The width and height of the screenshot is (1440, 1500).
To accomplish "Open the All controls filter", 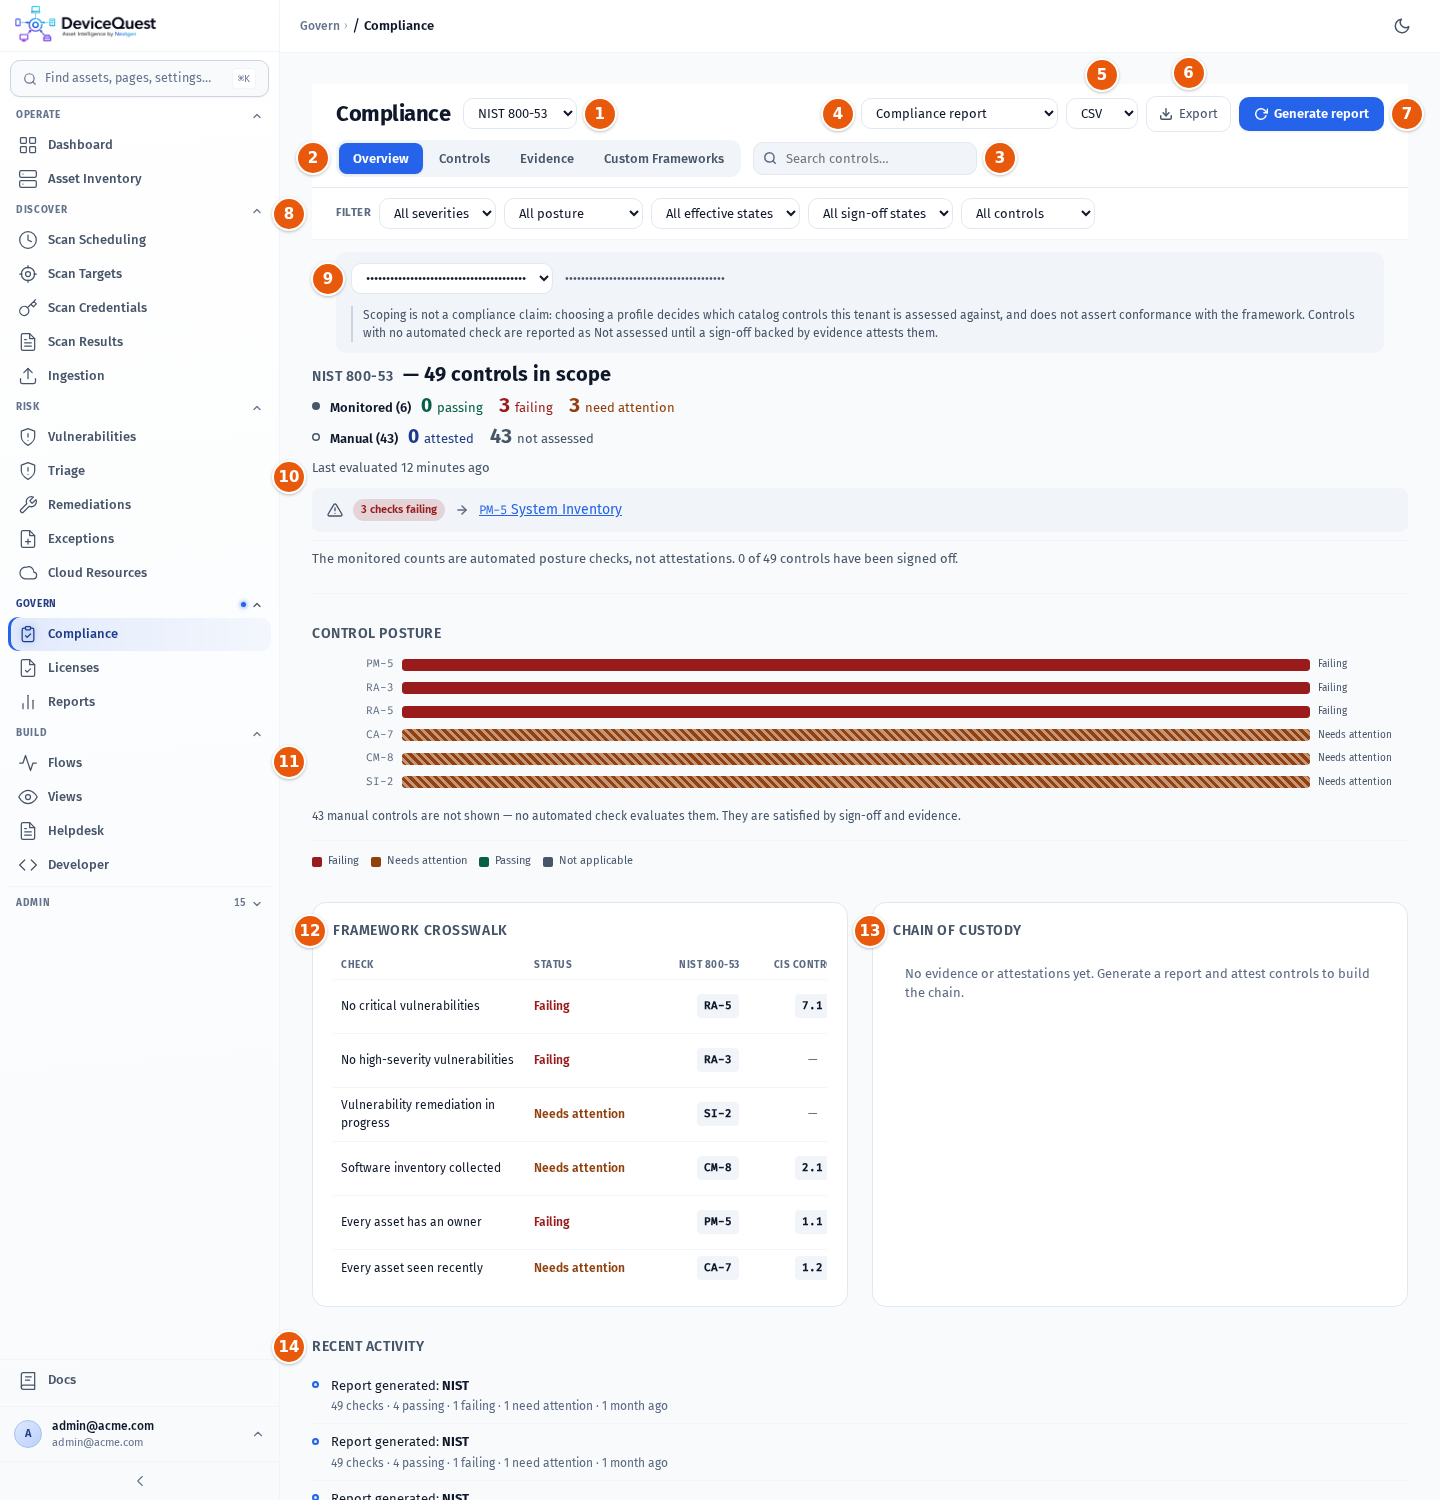I will (x=1028, y=213).
